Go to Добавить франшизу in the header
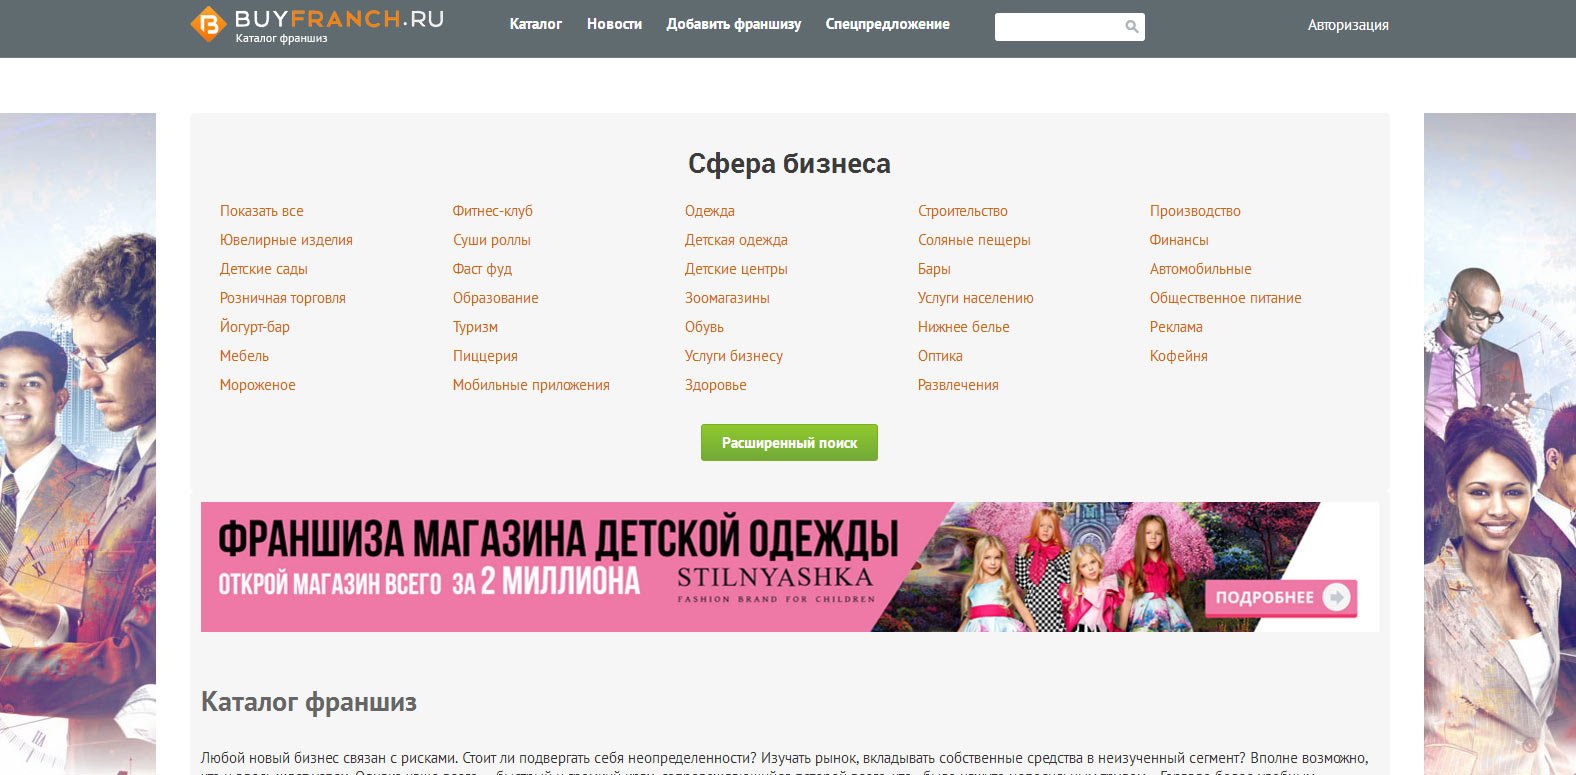This screenshot has width=1576, height=775. pyautogui.click(x=734, y=24)
